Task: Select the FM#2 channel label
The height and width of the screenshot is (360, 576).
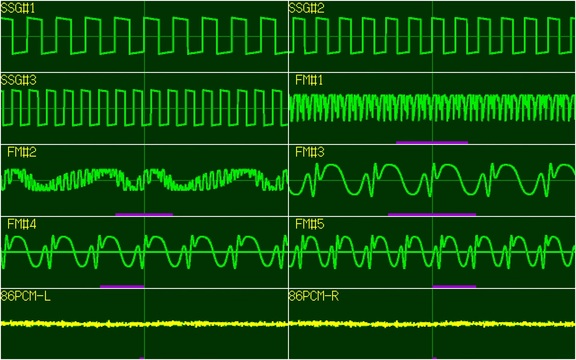Action: coord(22,152)
